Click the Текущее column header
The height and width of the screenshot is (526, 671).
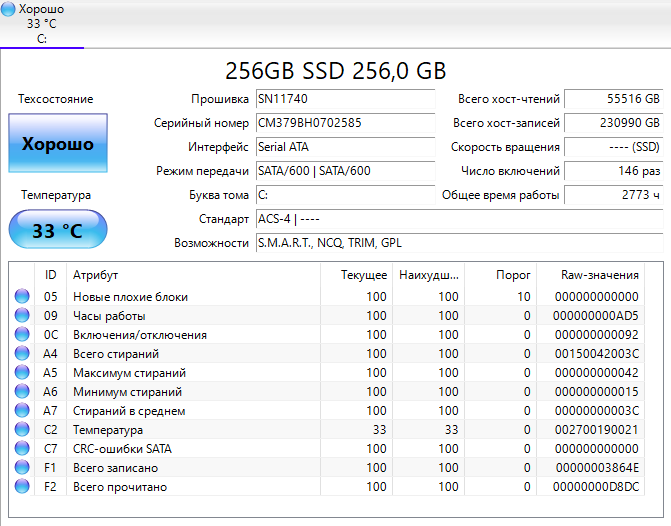[356, 274]
